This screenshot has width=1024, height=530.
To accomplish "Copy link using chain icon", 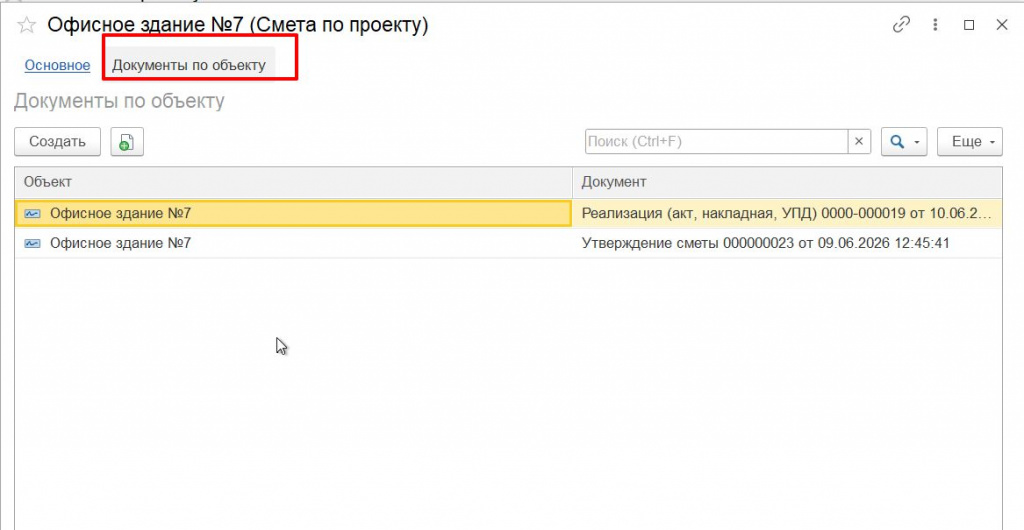I will pyautogui.click(x=901, y=25).
